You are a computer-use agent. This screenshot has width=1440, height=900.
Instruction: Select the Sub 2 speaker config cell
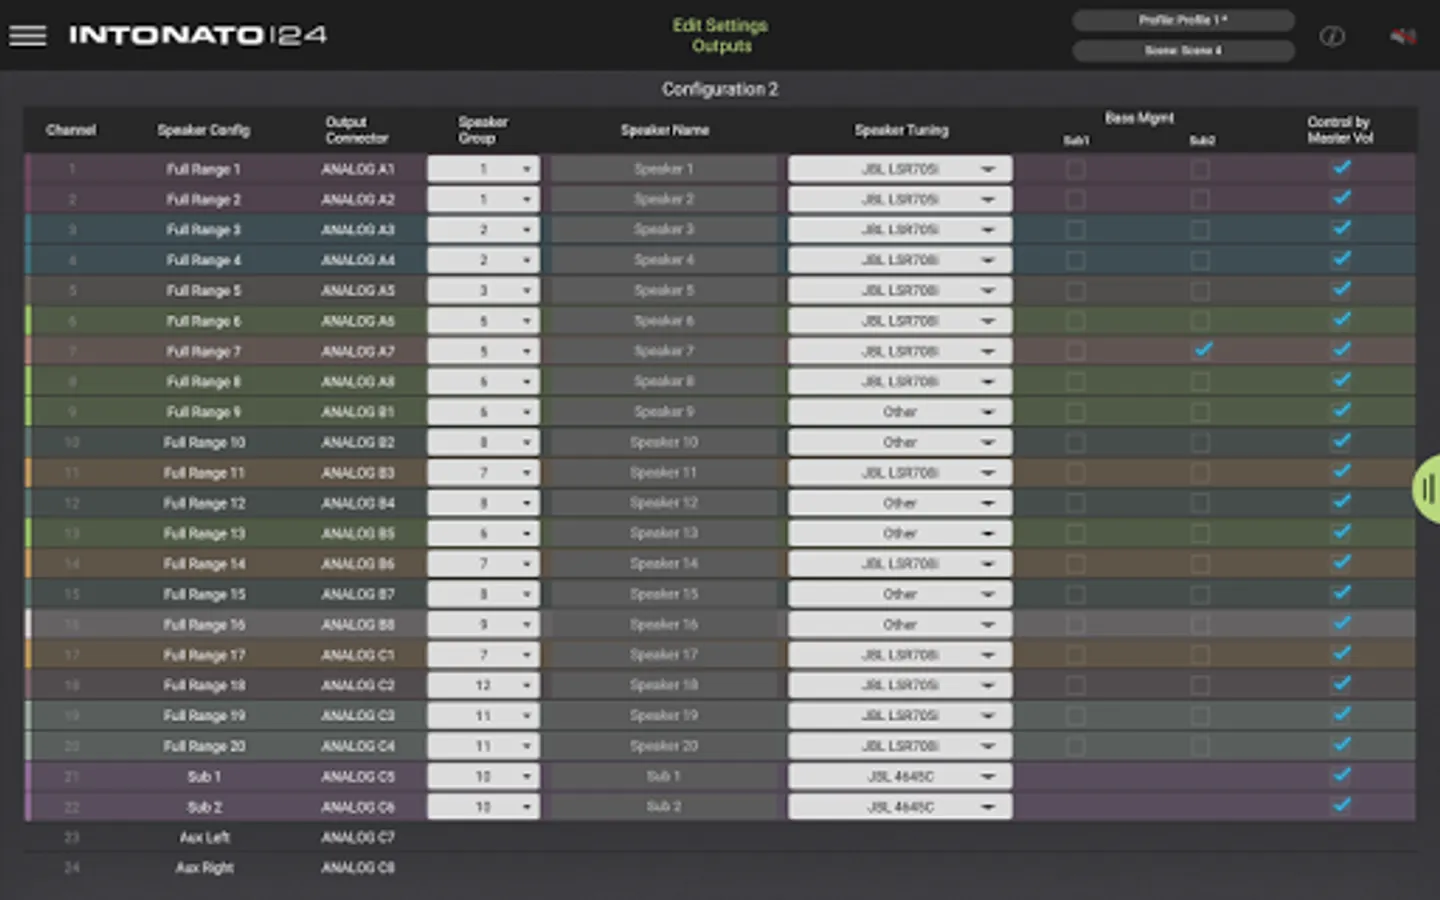(204, 807)
